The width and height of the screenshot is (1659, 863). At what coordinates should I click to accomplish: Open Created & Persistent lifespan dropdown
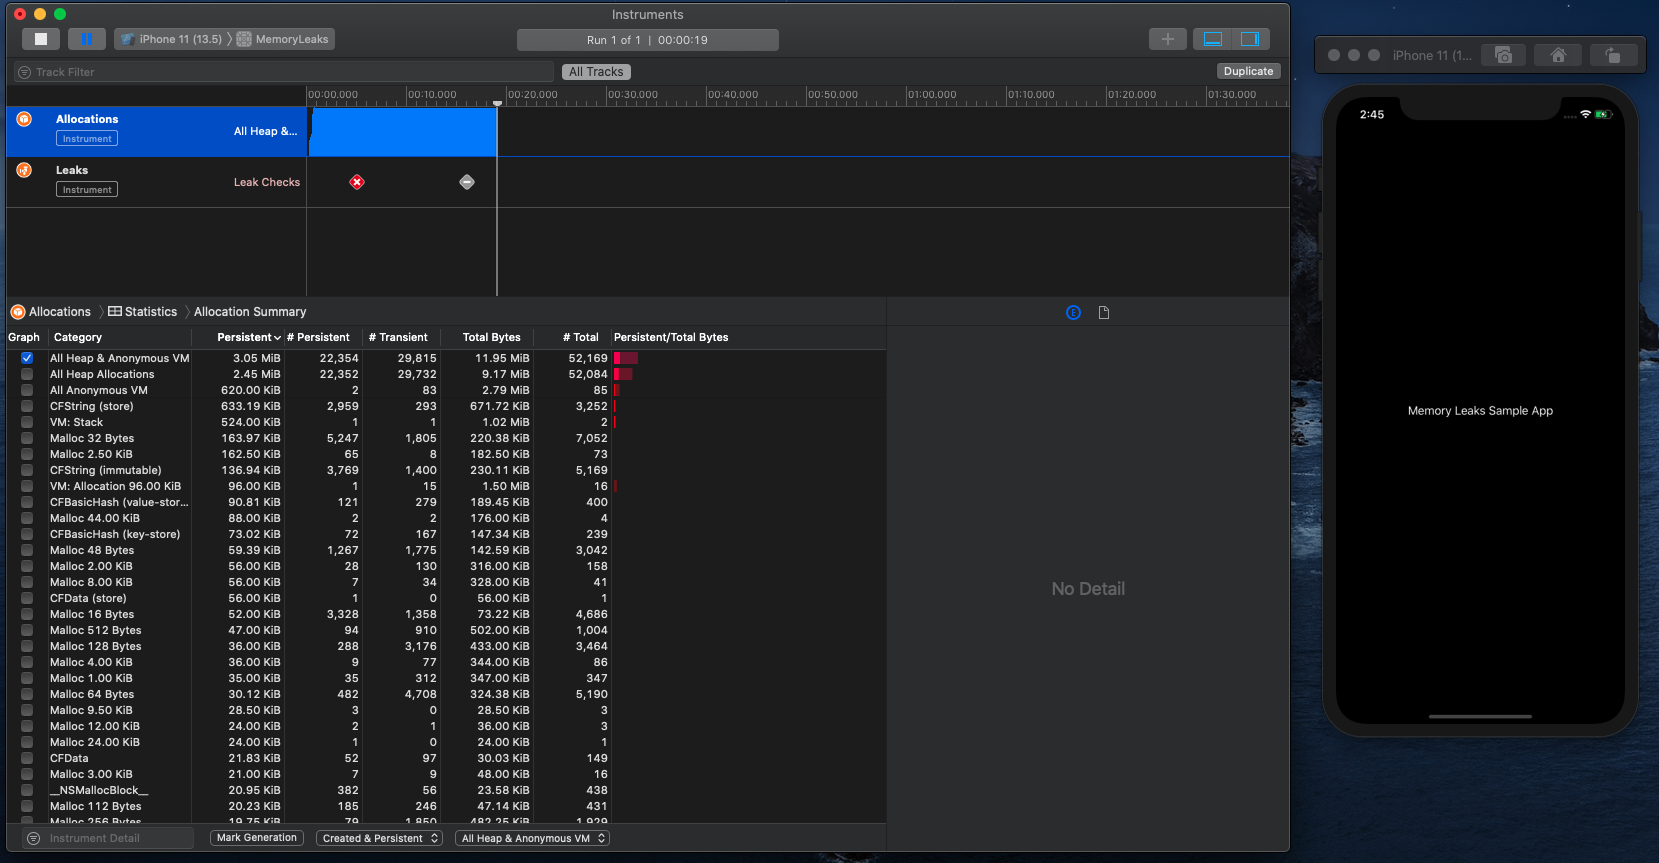pyautogui.click(x=380, y=838)
